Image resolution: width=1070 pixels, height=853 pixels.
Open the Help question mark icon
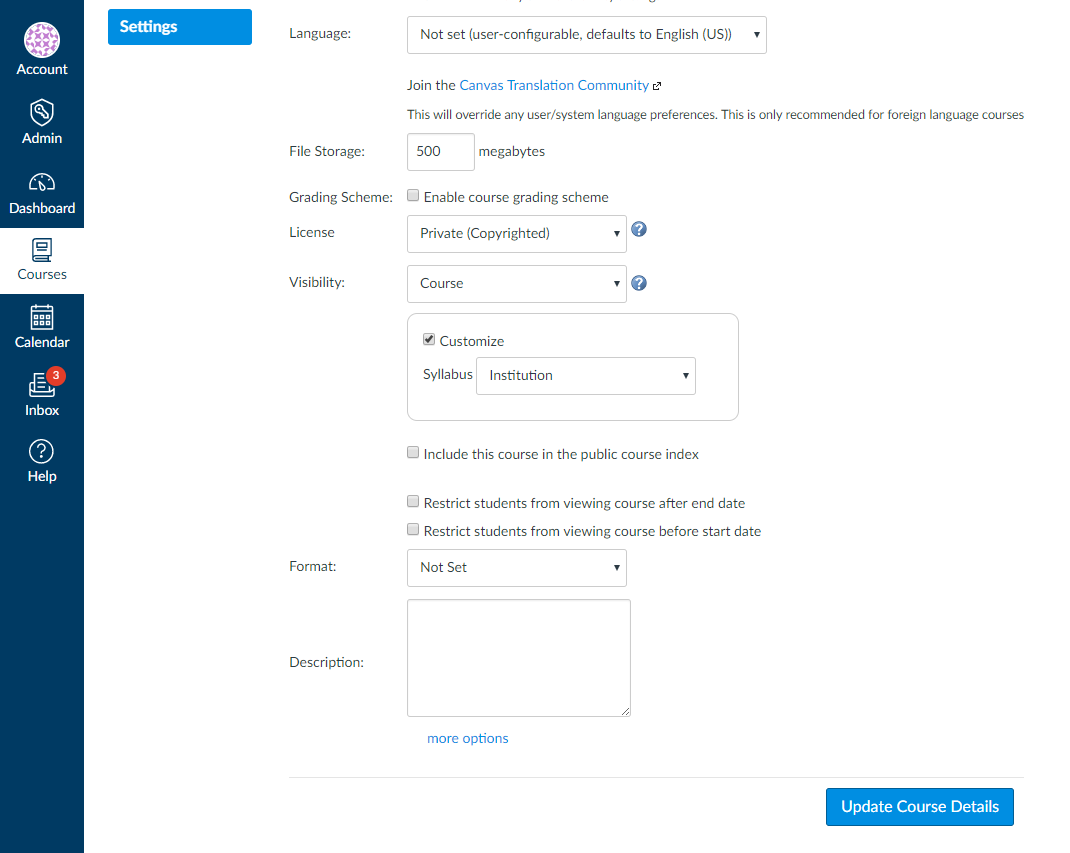click(42, 451)
